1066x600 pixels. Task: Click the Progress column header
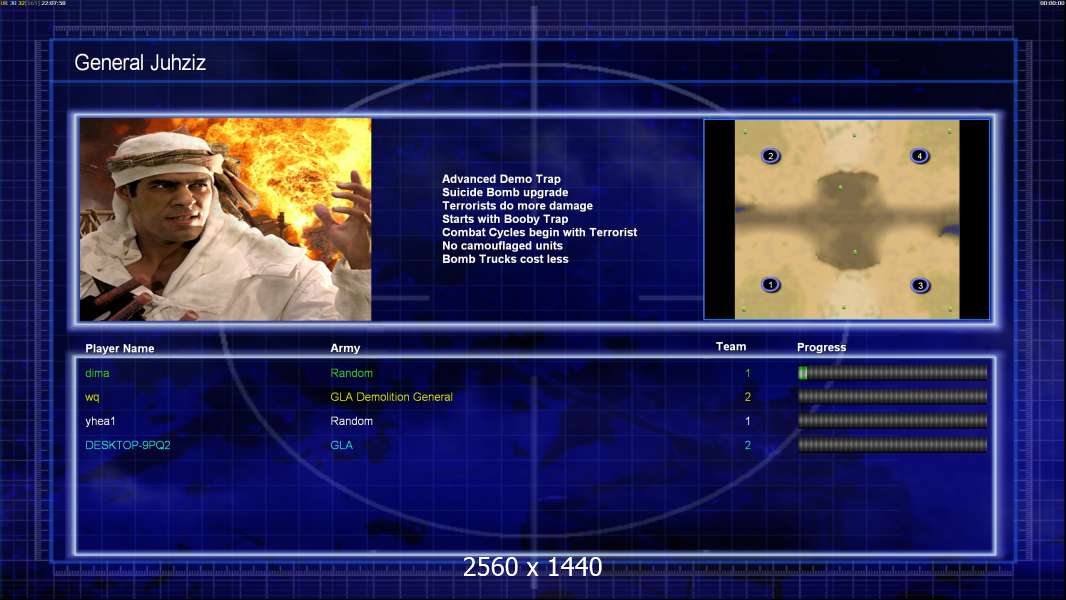tap(821, 347)
